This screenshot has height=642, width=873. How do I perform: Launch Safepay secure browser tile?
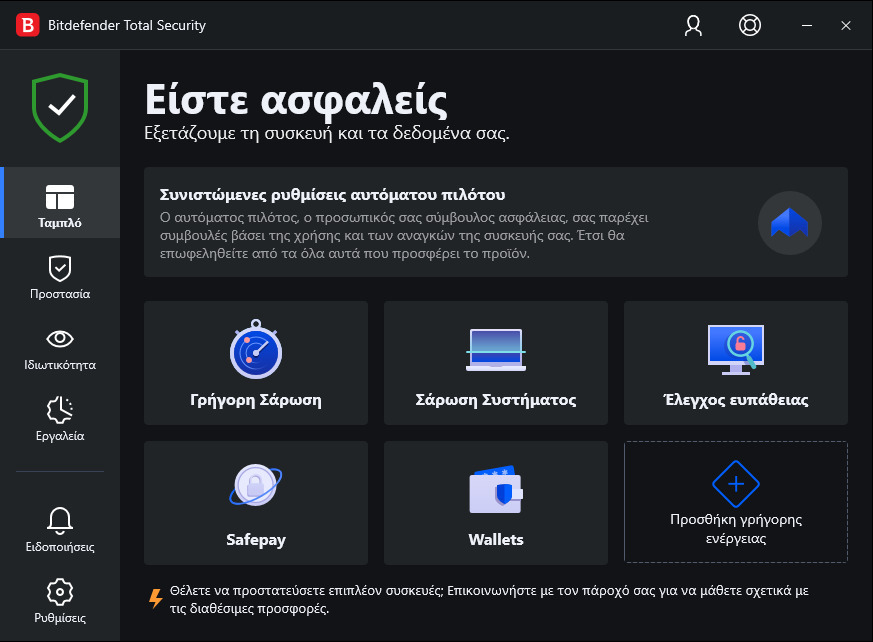click(x=256, y=503)
